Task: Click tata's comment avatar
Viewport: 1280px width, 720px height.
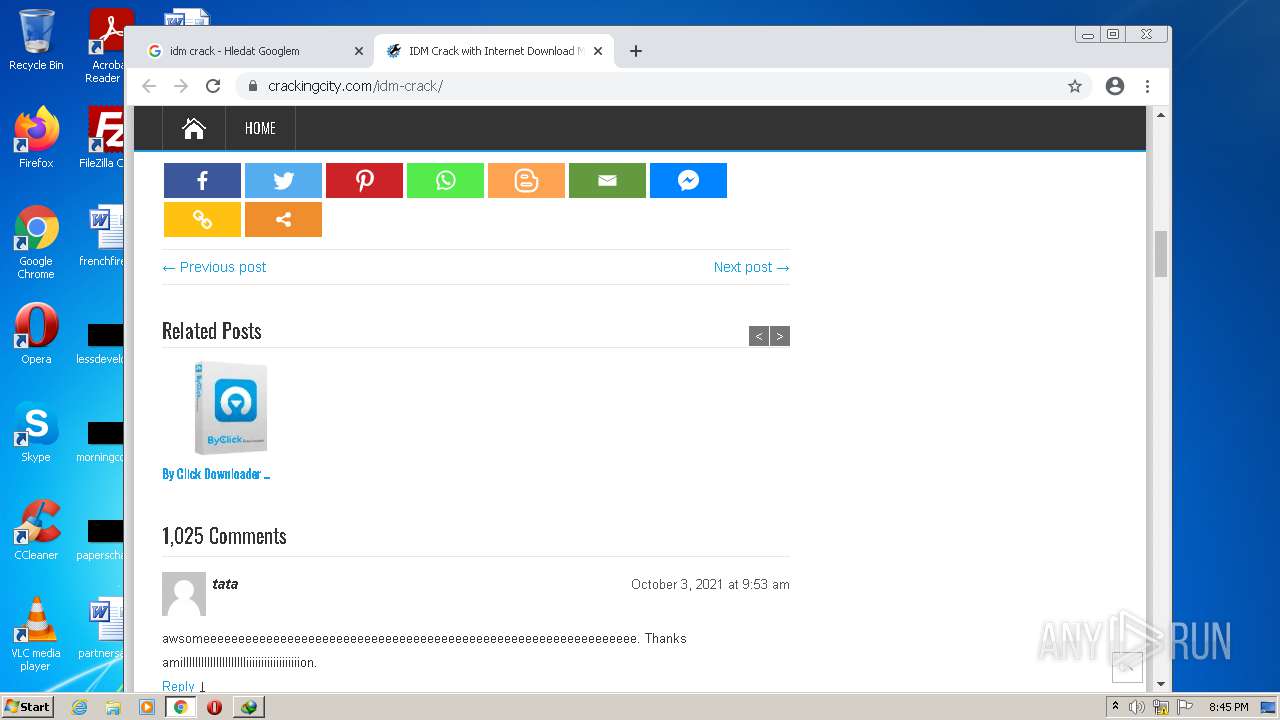Action: [184, 594]
